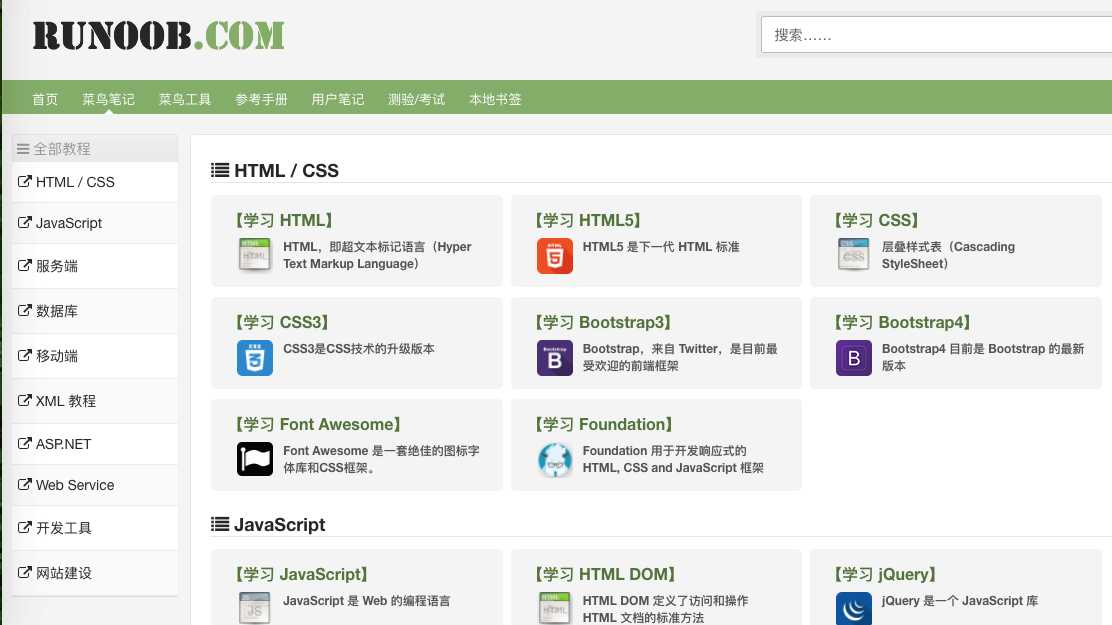This screenshot has width=1112, height=625.
Task: Click the description 'CSS3是CSS技术的升级版本'
Action: point(359,349)
